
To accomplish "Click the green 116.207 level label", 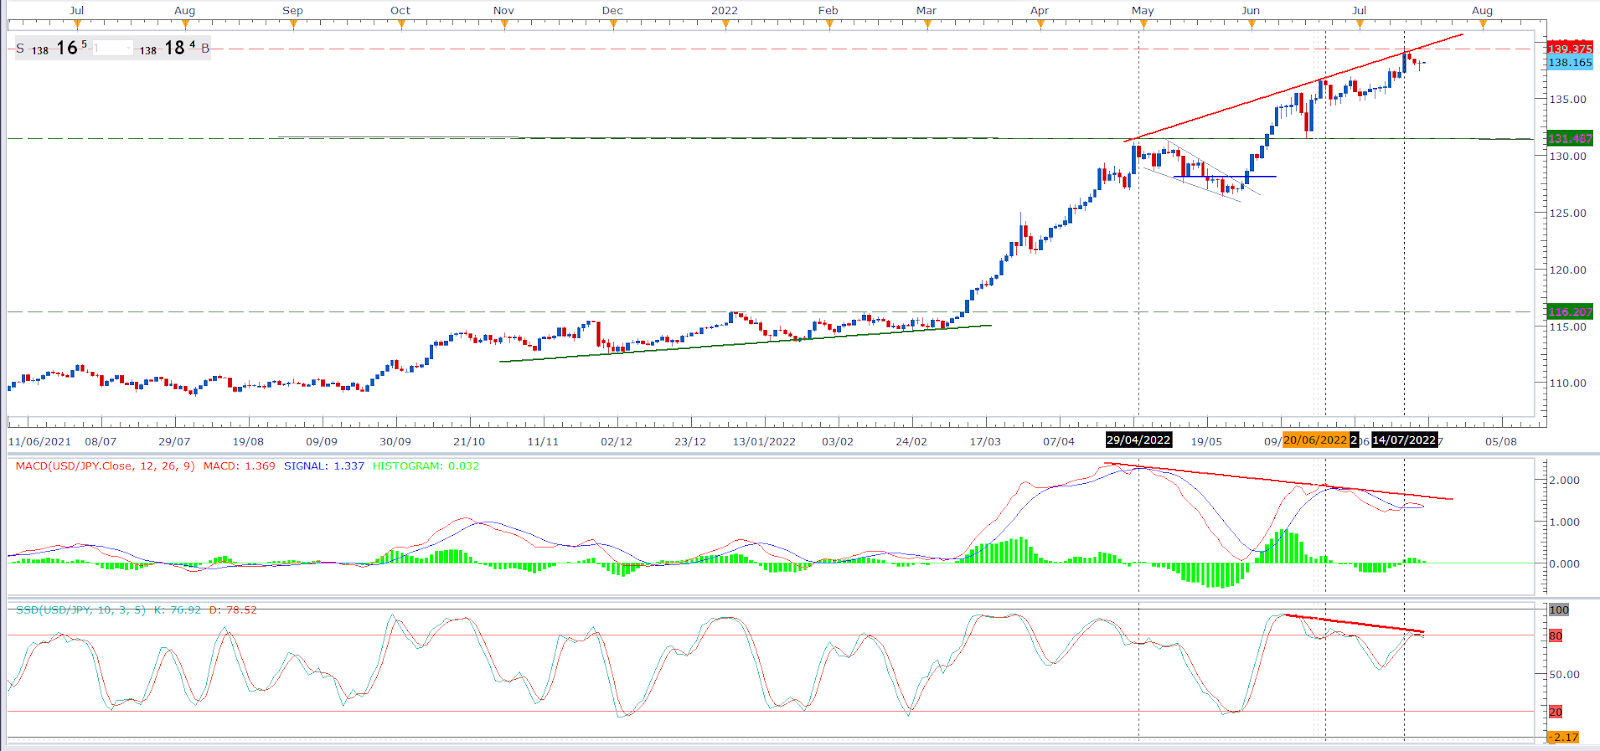I will tap(1570, 312).
